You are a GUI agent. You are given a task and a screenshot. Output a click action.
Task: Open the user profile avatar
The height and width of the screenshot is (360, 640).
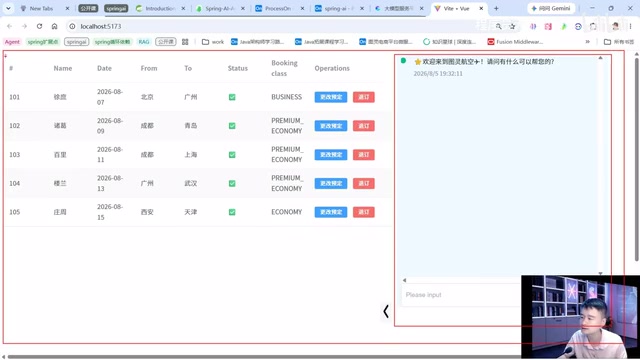tap(616, 26)
